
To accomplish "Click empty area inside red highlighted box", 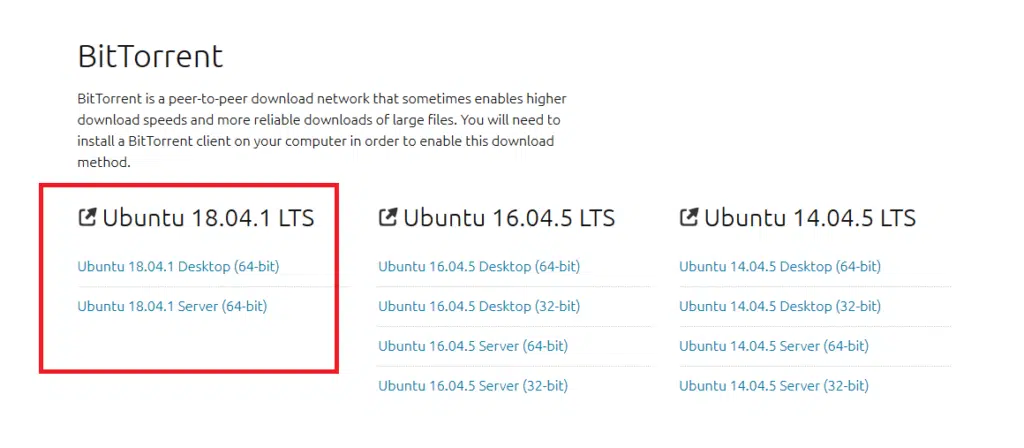I will click(189, 343).
